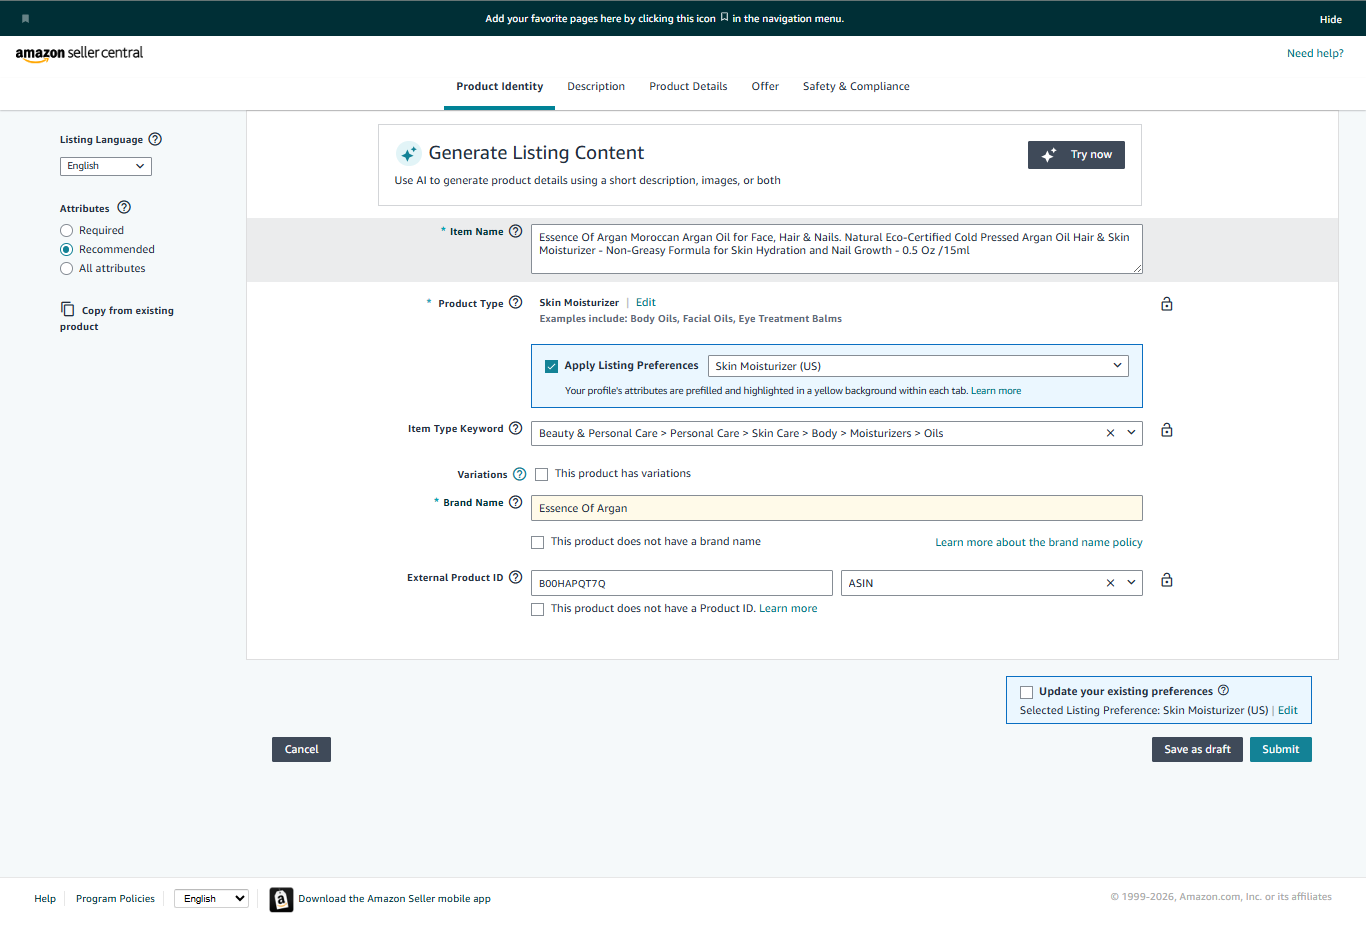This screenshot has width=1366, height=945.
Task: Open help tooltip for Item Type Keyword
Action: [x=516, y=429]
